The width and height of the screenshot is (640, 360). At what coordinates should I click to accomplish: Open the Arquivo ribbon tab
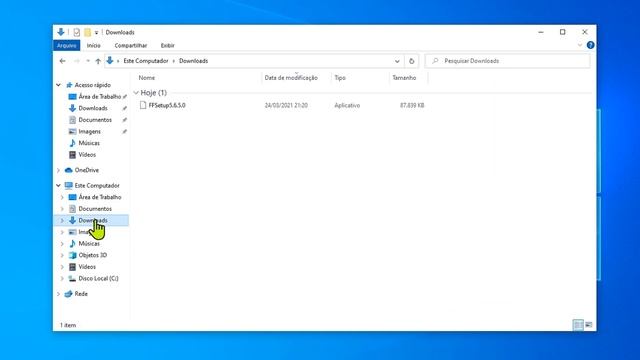click(x=67, y=45)
